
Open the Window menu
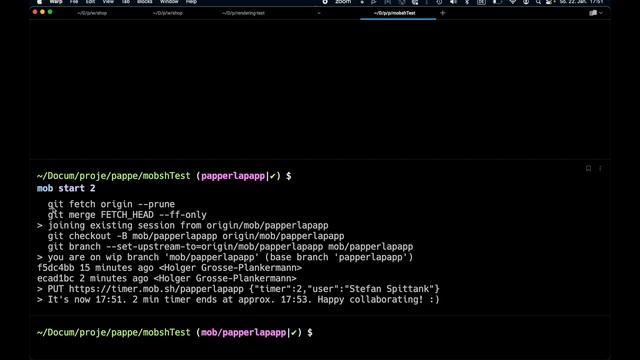point(169,2)
